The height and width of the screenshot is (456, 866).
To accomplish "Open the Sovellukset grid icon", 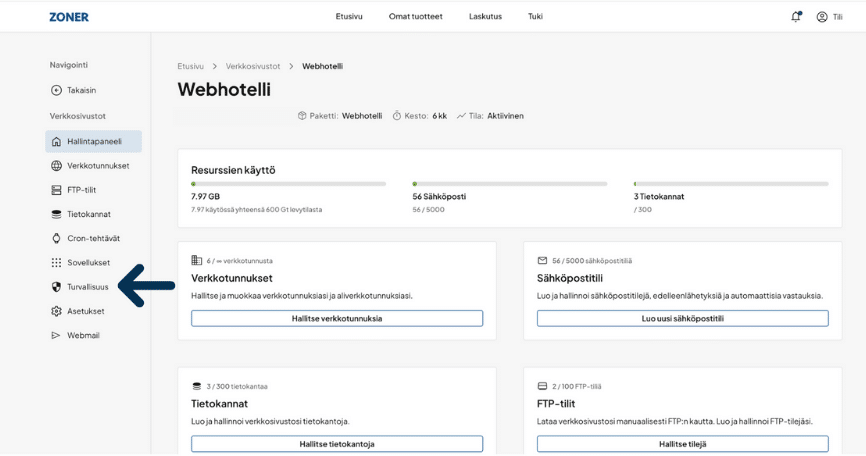I will (57, 263).
